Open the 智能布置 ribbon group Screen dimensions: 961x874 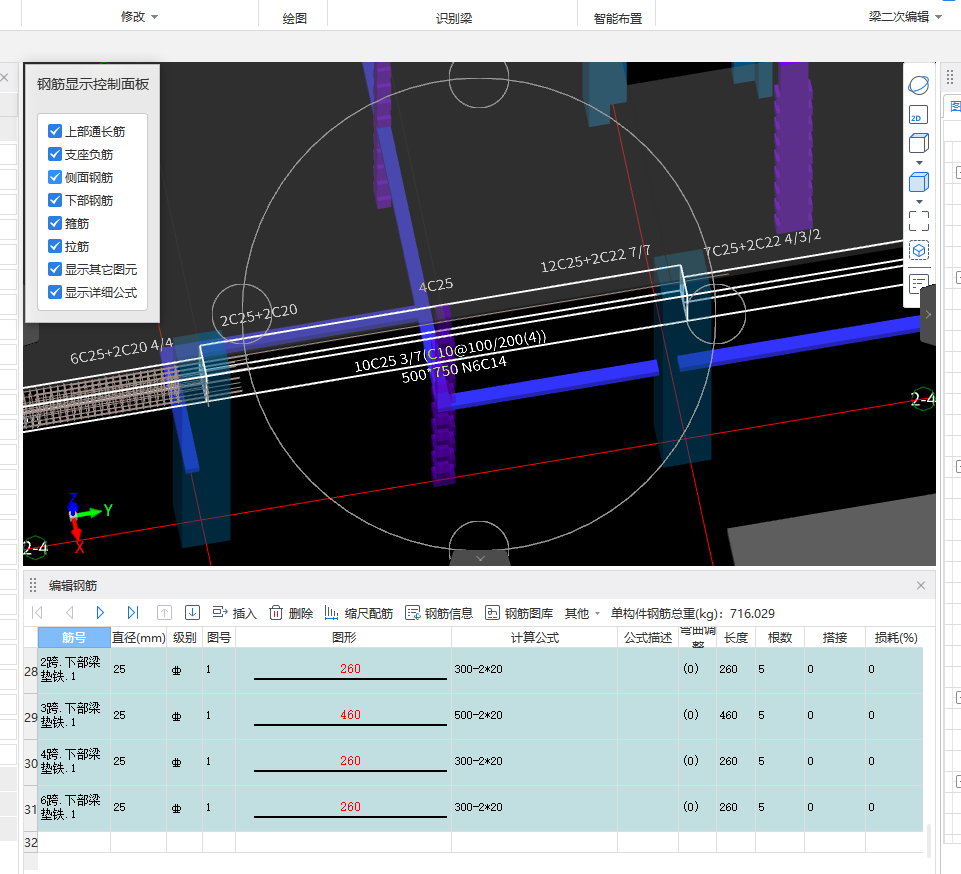tap(618, 18)
